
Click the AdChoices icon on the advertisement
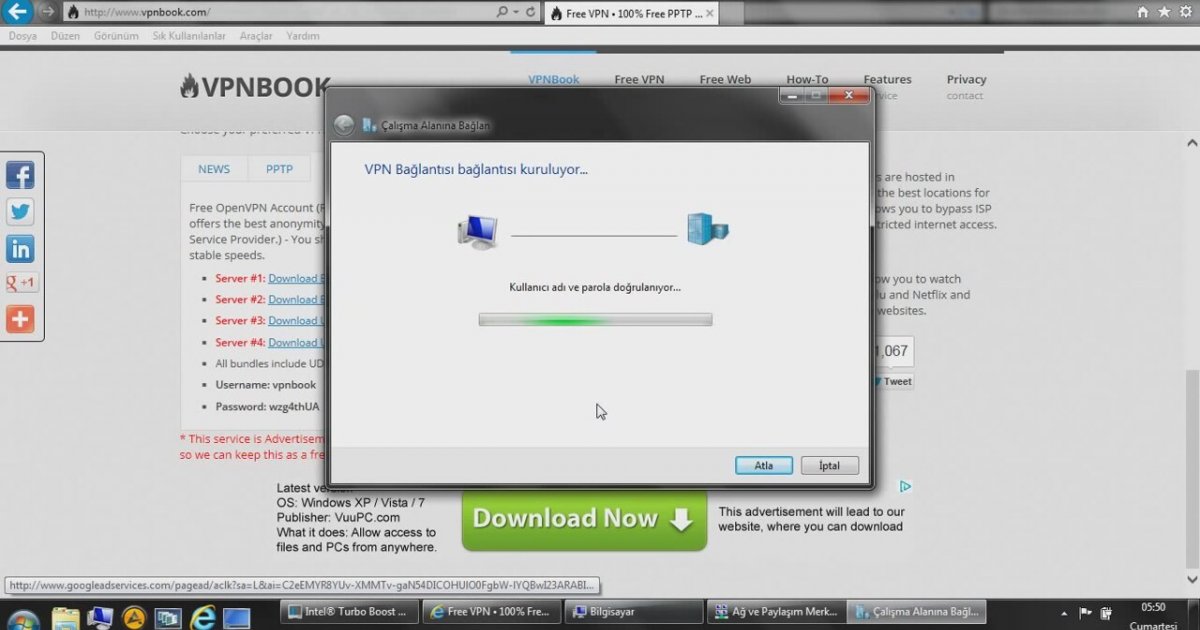click(x=905, y=487)
